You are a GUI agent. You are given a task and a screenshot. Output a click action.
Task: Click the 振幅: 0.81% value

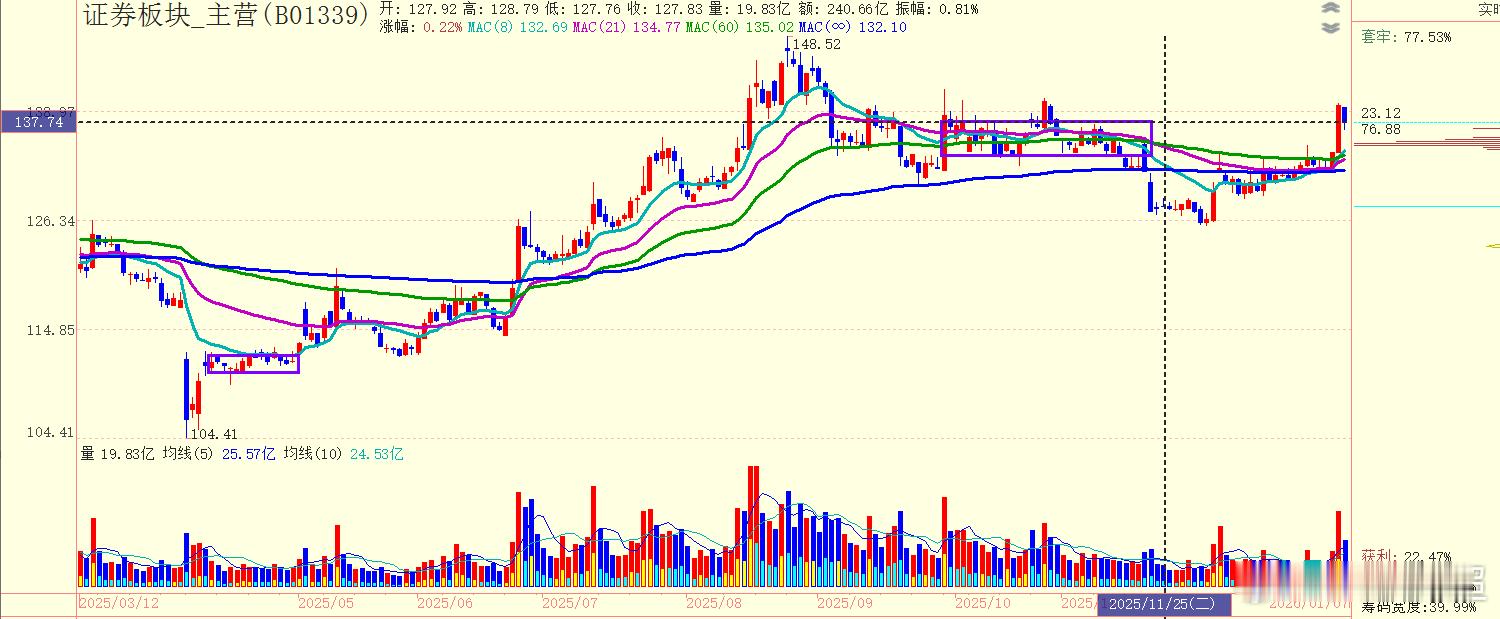tap(937, 9)
